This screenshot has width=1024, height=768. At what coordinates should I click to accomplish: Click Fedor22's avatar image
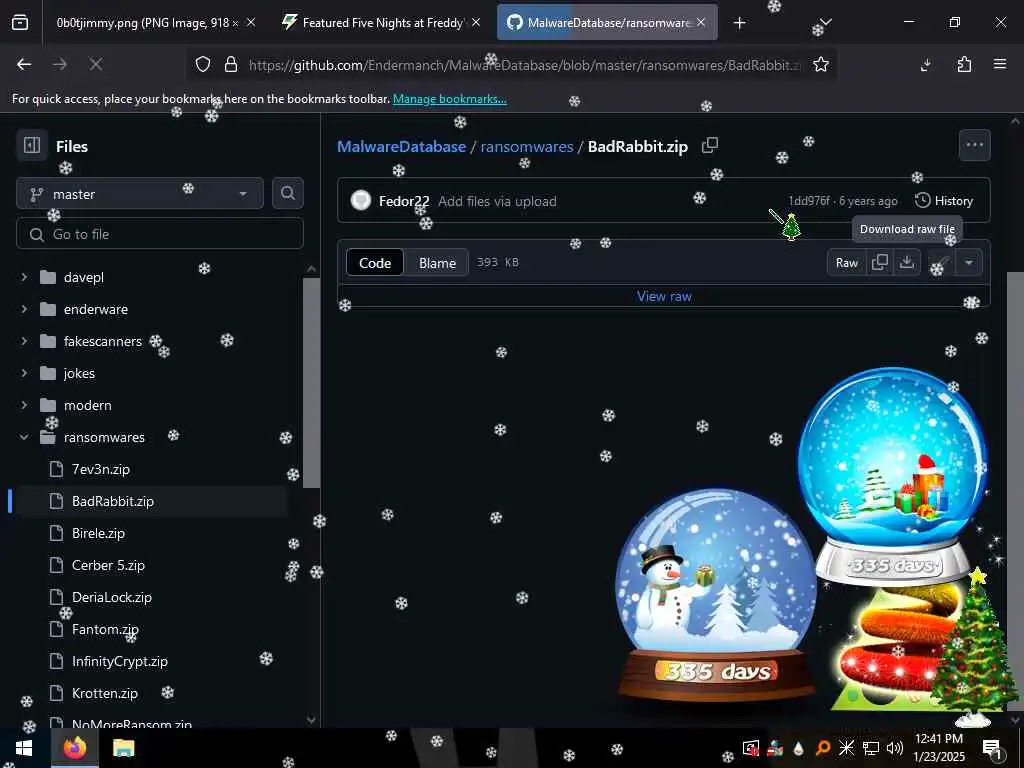(x=360, y=200)
